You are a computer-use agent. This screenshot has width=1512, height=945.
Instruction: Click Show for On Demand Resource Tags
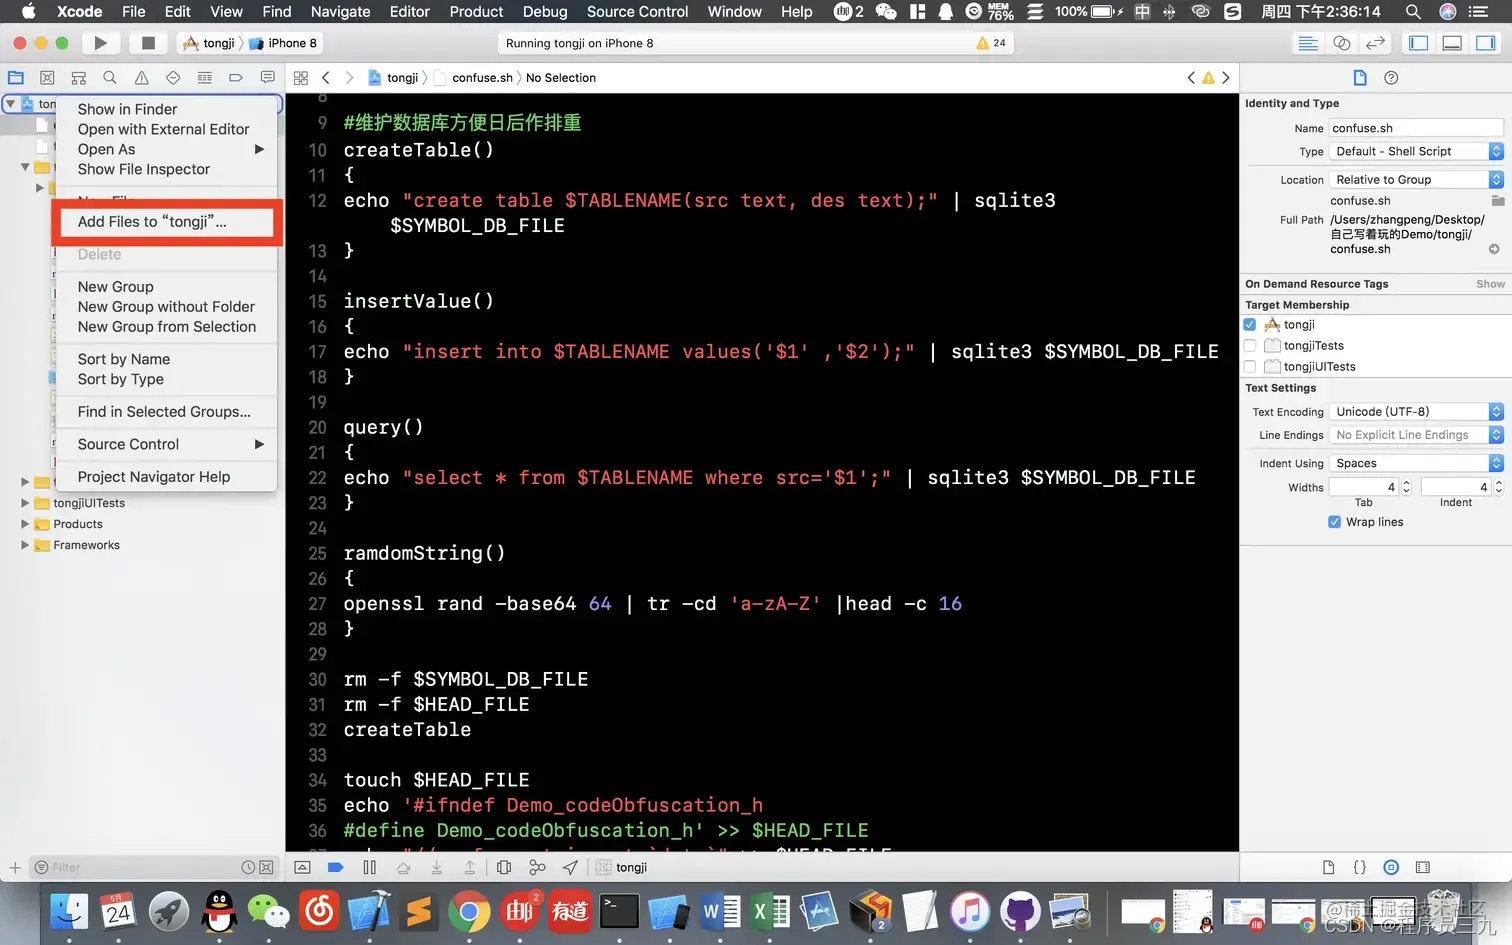[1490, 284]
